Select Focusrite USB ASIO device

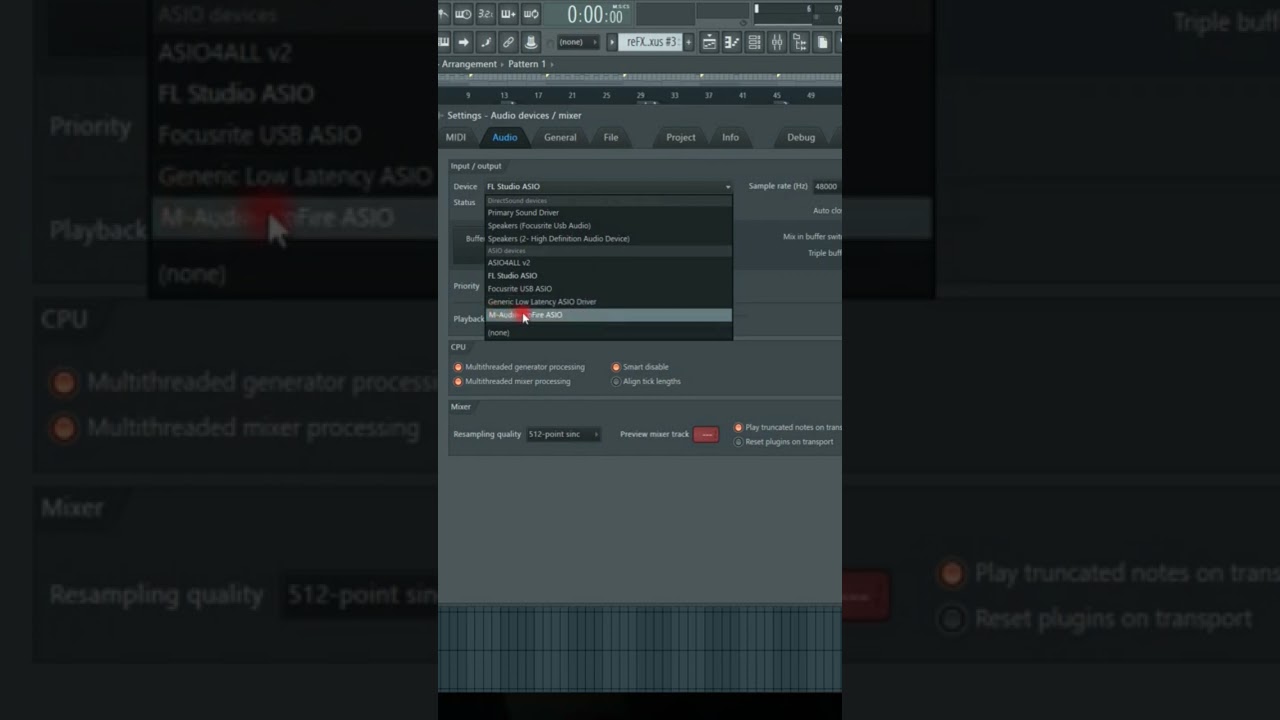pyautogui.click(x=609, y=289)
